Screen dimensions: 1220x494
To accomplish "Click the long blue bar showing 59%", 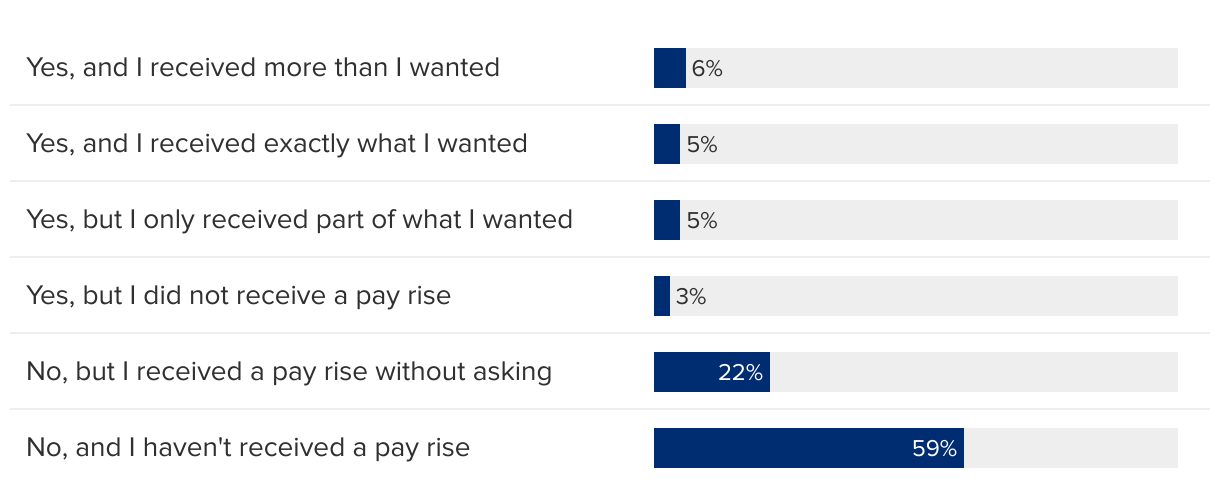I will pos(780,448).
